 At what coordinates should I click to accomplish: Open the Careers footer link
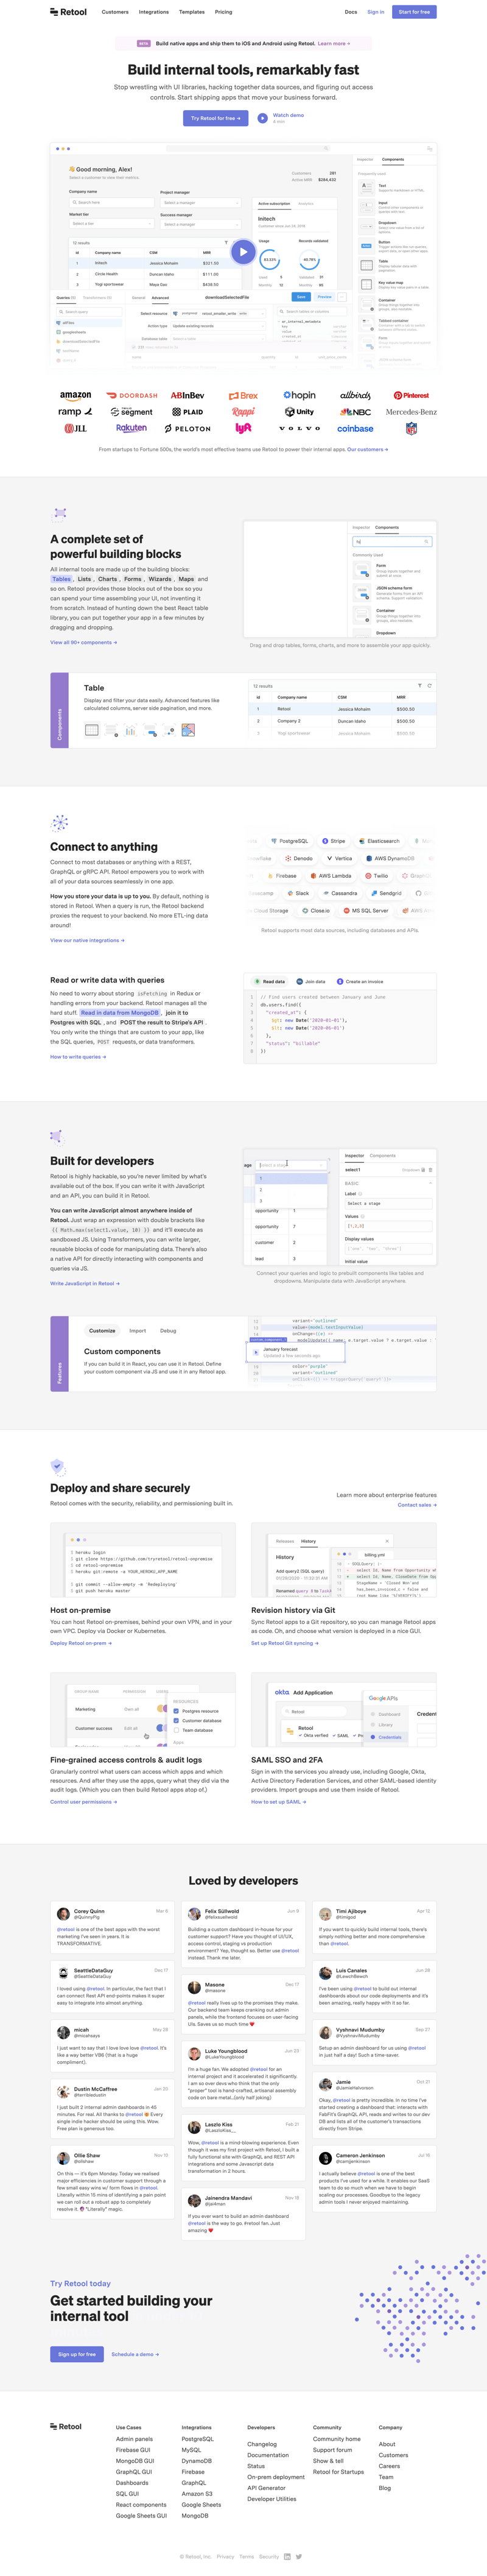[x=389, y=2466]
